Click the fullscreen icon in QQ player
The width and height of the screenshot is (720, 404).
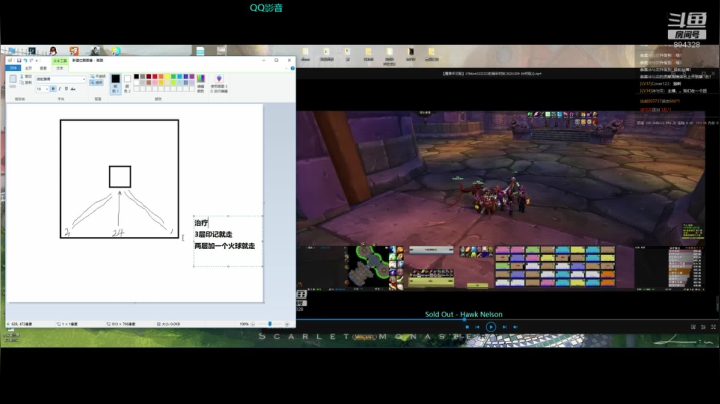click(714, 327)
